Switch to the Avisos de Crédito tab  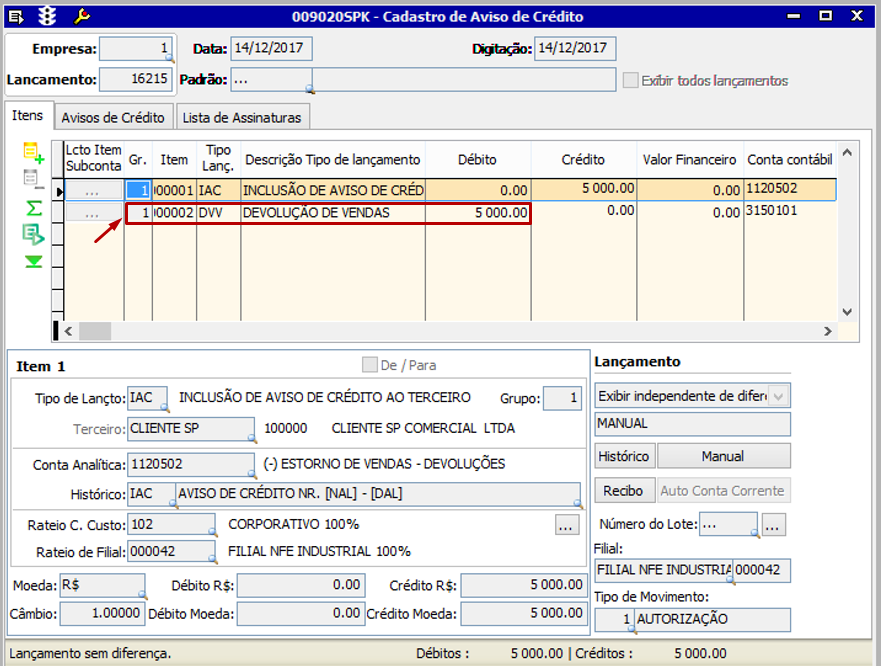(x=113, y=117)
